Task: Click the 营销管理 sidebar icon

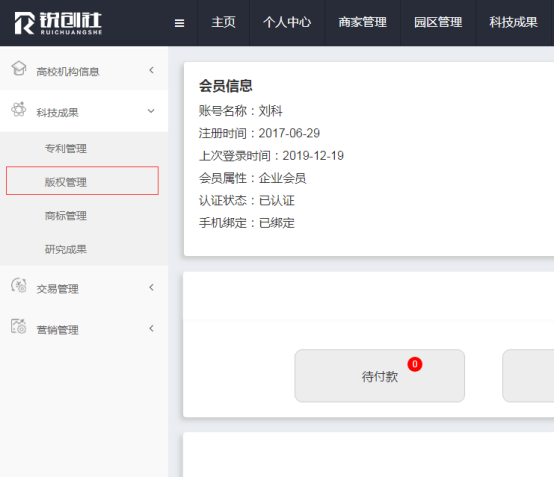Action: coord(19,326)
